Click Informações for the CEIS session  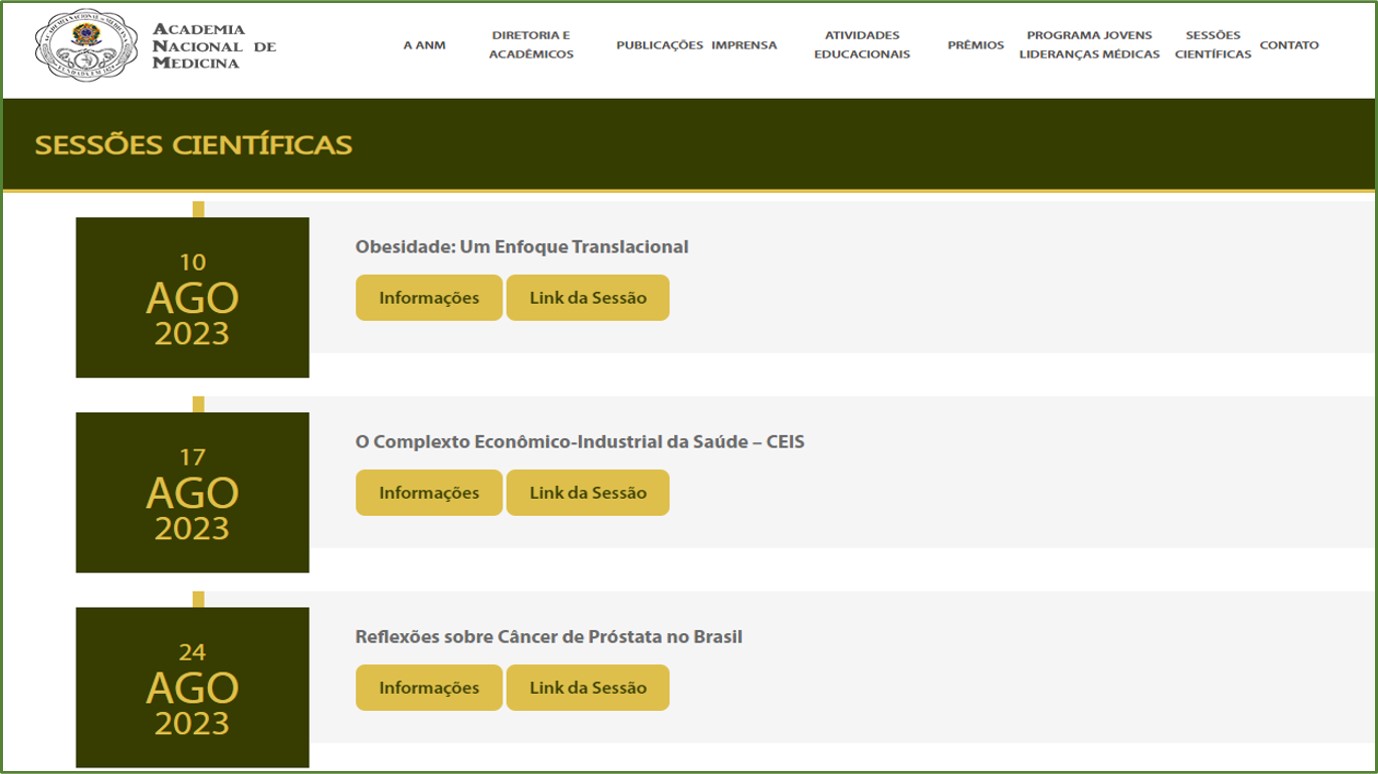(x=429, y=493)
